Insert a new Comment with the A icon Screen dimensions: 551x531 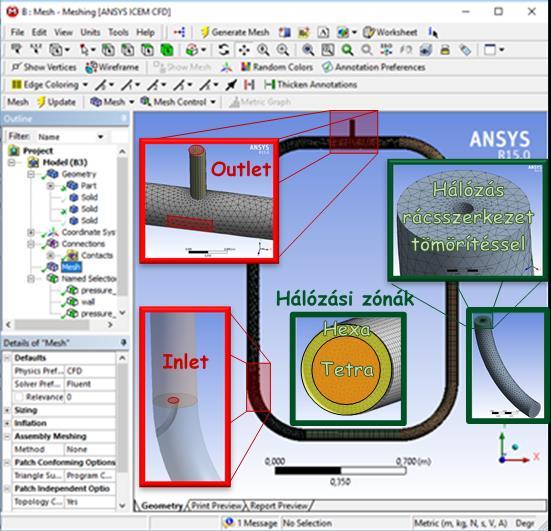point(323,32)
